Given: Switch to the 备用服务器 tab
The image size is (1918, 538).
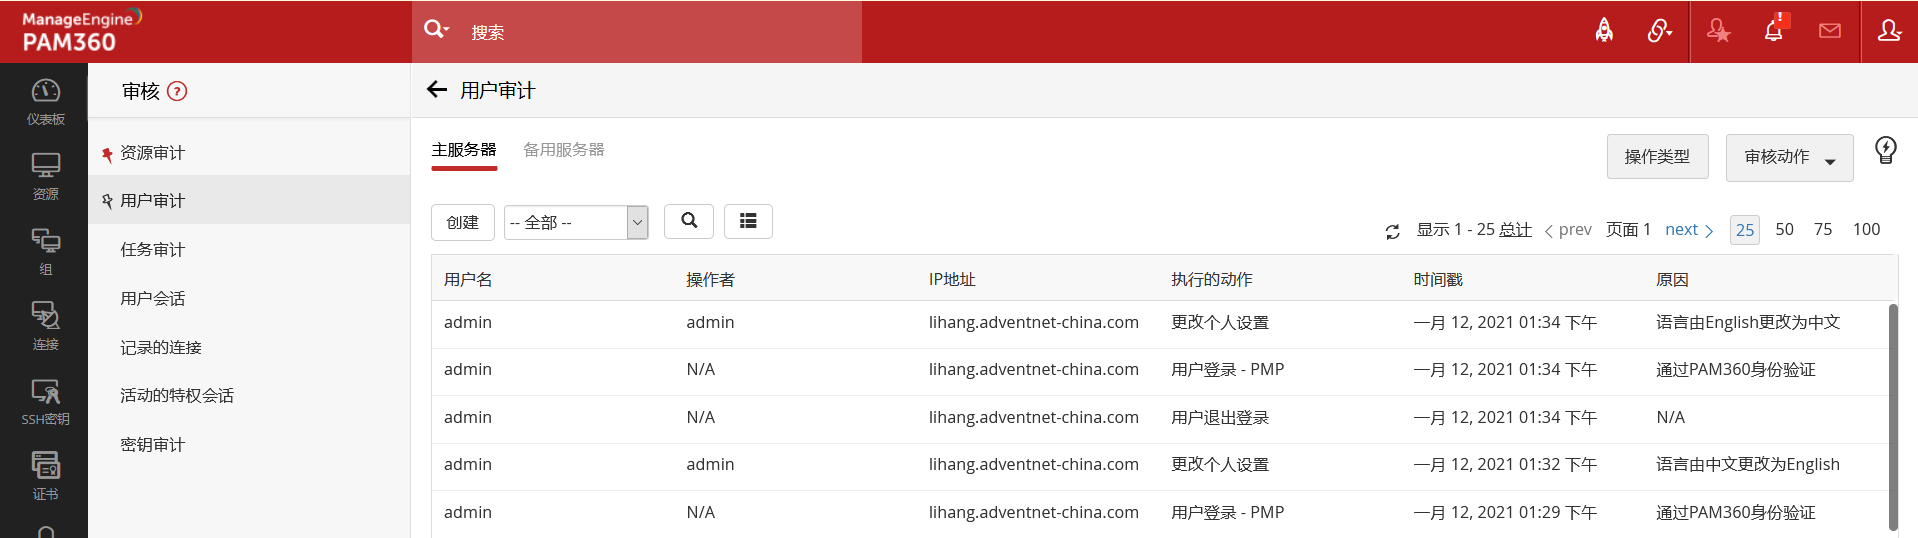Looking at the screenshot, I should (x=564, y=150).
